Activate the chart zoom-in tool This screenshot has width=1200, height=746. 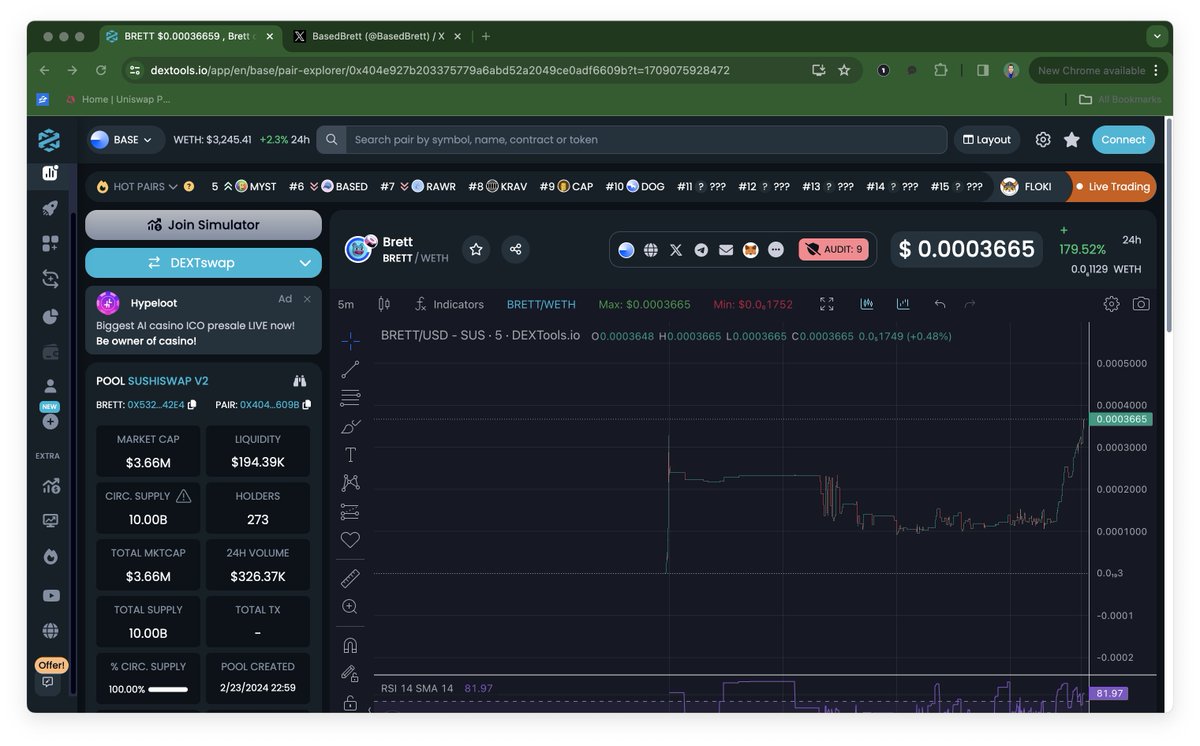click(350, 607)
